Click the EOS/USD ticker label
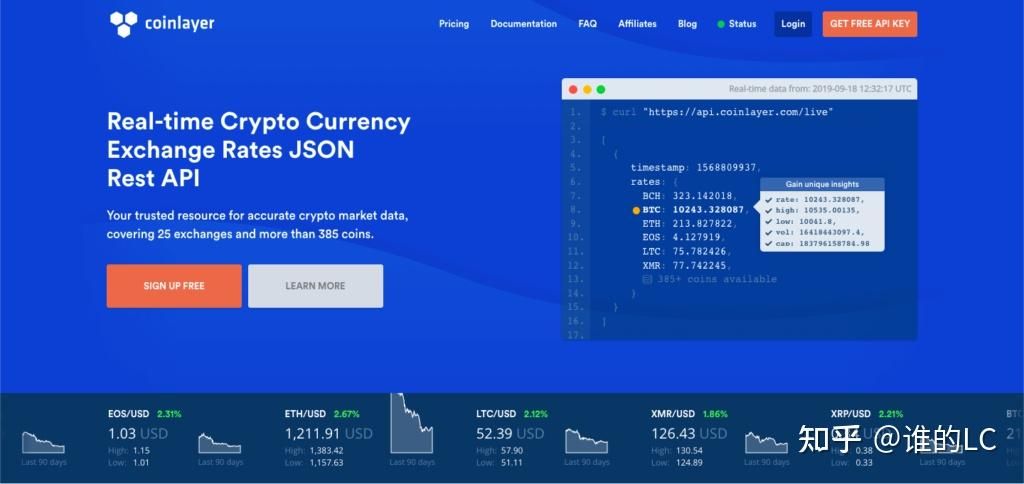 [129, 414]
